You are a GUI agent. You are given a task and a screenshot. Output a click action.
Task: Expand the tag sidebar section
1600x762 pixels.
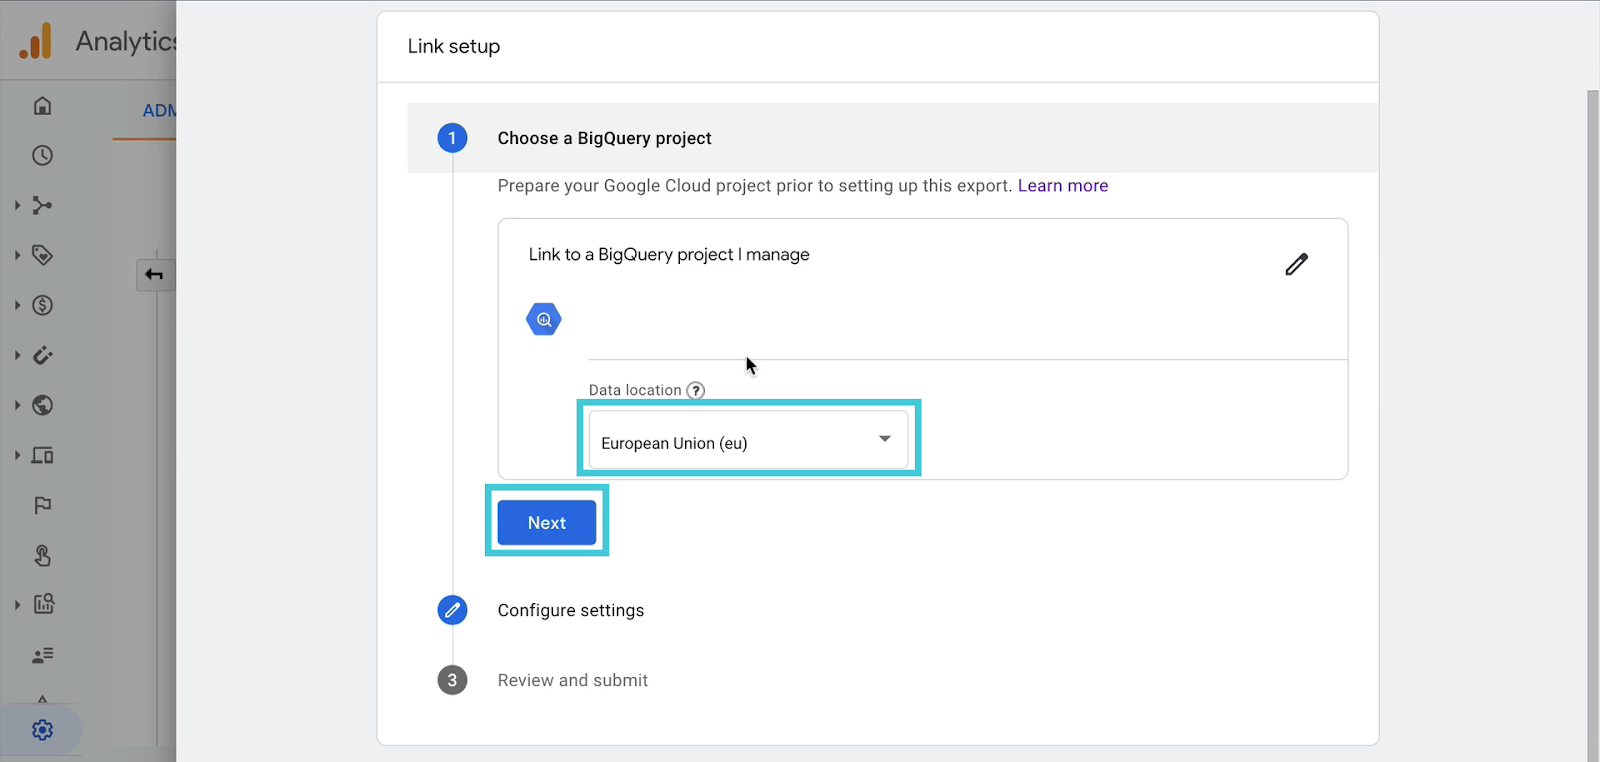[17, 255]
